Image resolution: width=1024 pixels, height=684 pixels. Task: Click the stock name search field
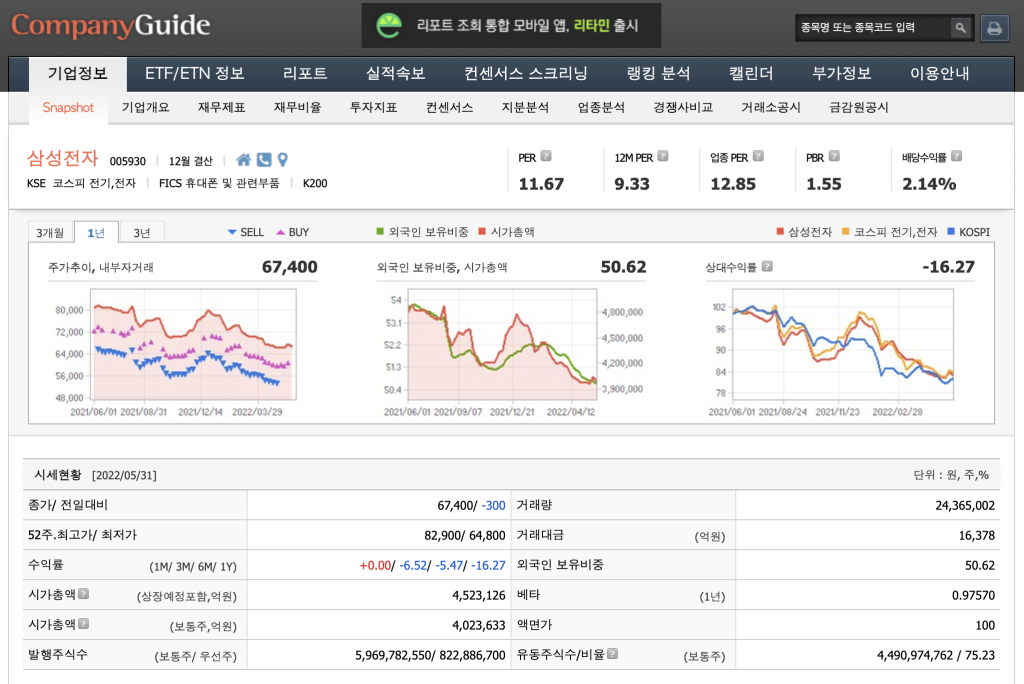pos(871,28)
